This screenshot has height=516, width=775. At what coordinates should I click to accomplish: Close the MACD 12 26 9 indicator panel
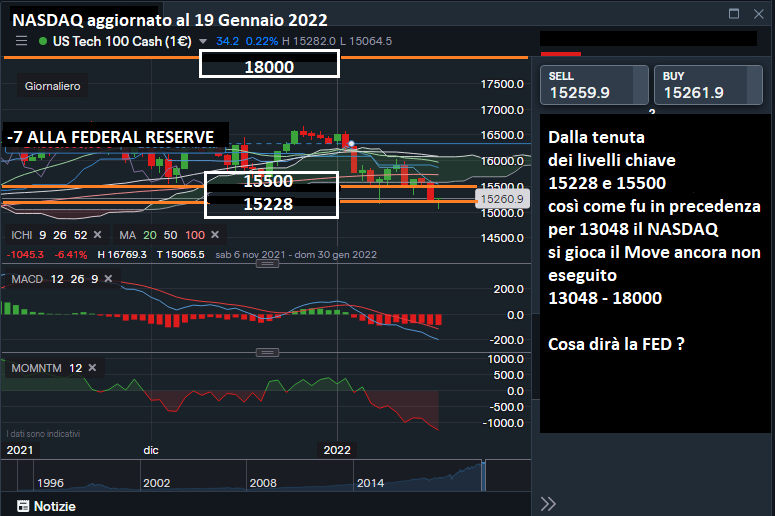(x=108, y=279)
